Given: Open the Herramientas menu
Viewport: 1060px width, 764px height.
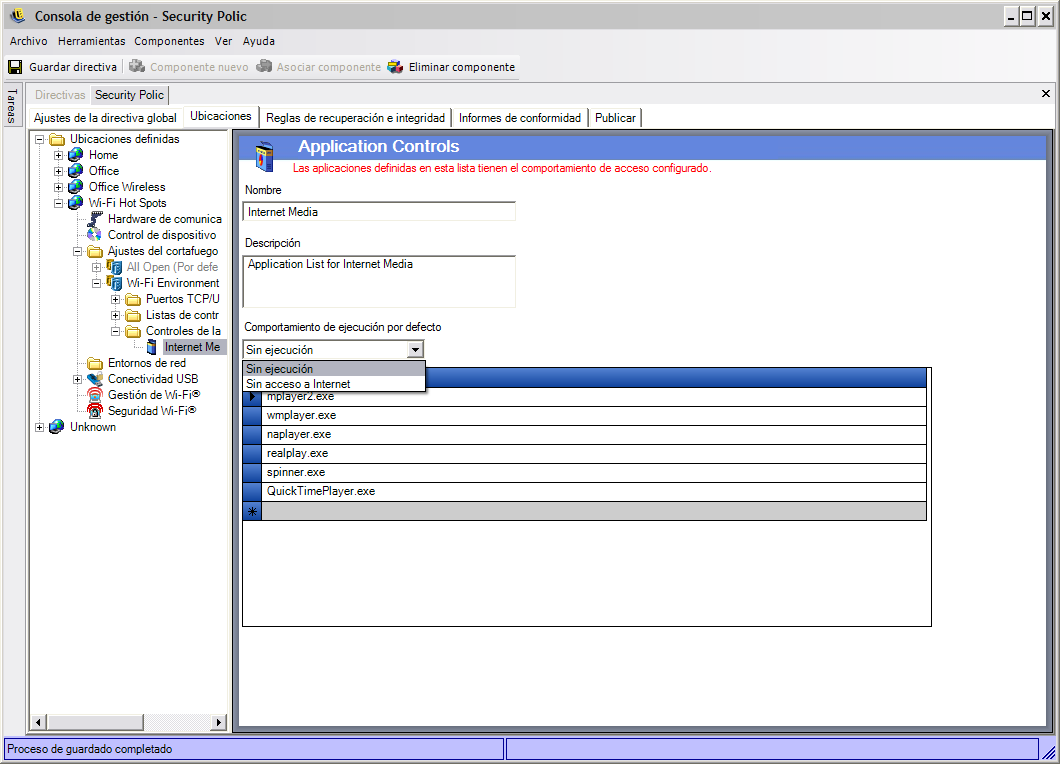Looking at the screenshot, I should pyautogui.click(x=91, y=41).
